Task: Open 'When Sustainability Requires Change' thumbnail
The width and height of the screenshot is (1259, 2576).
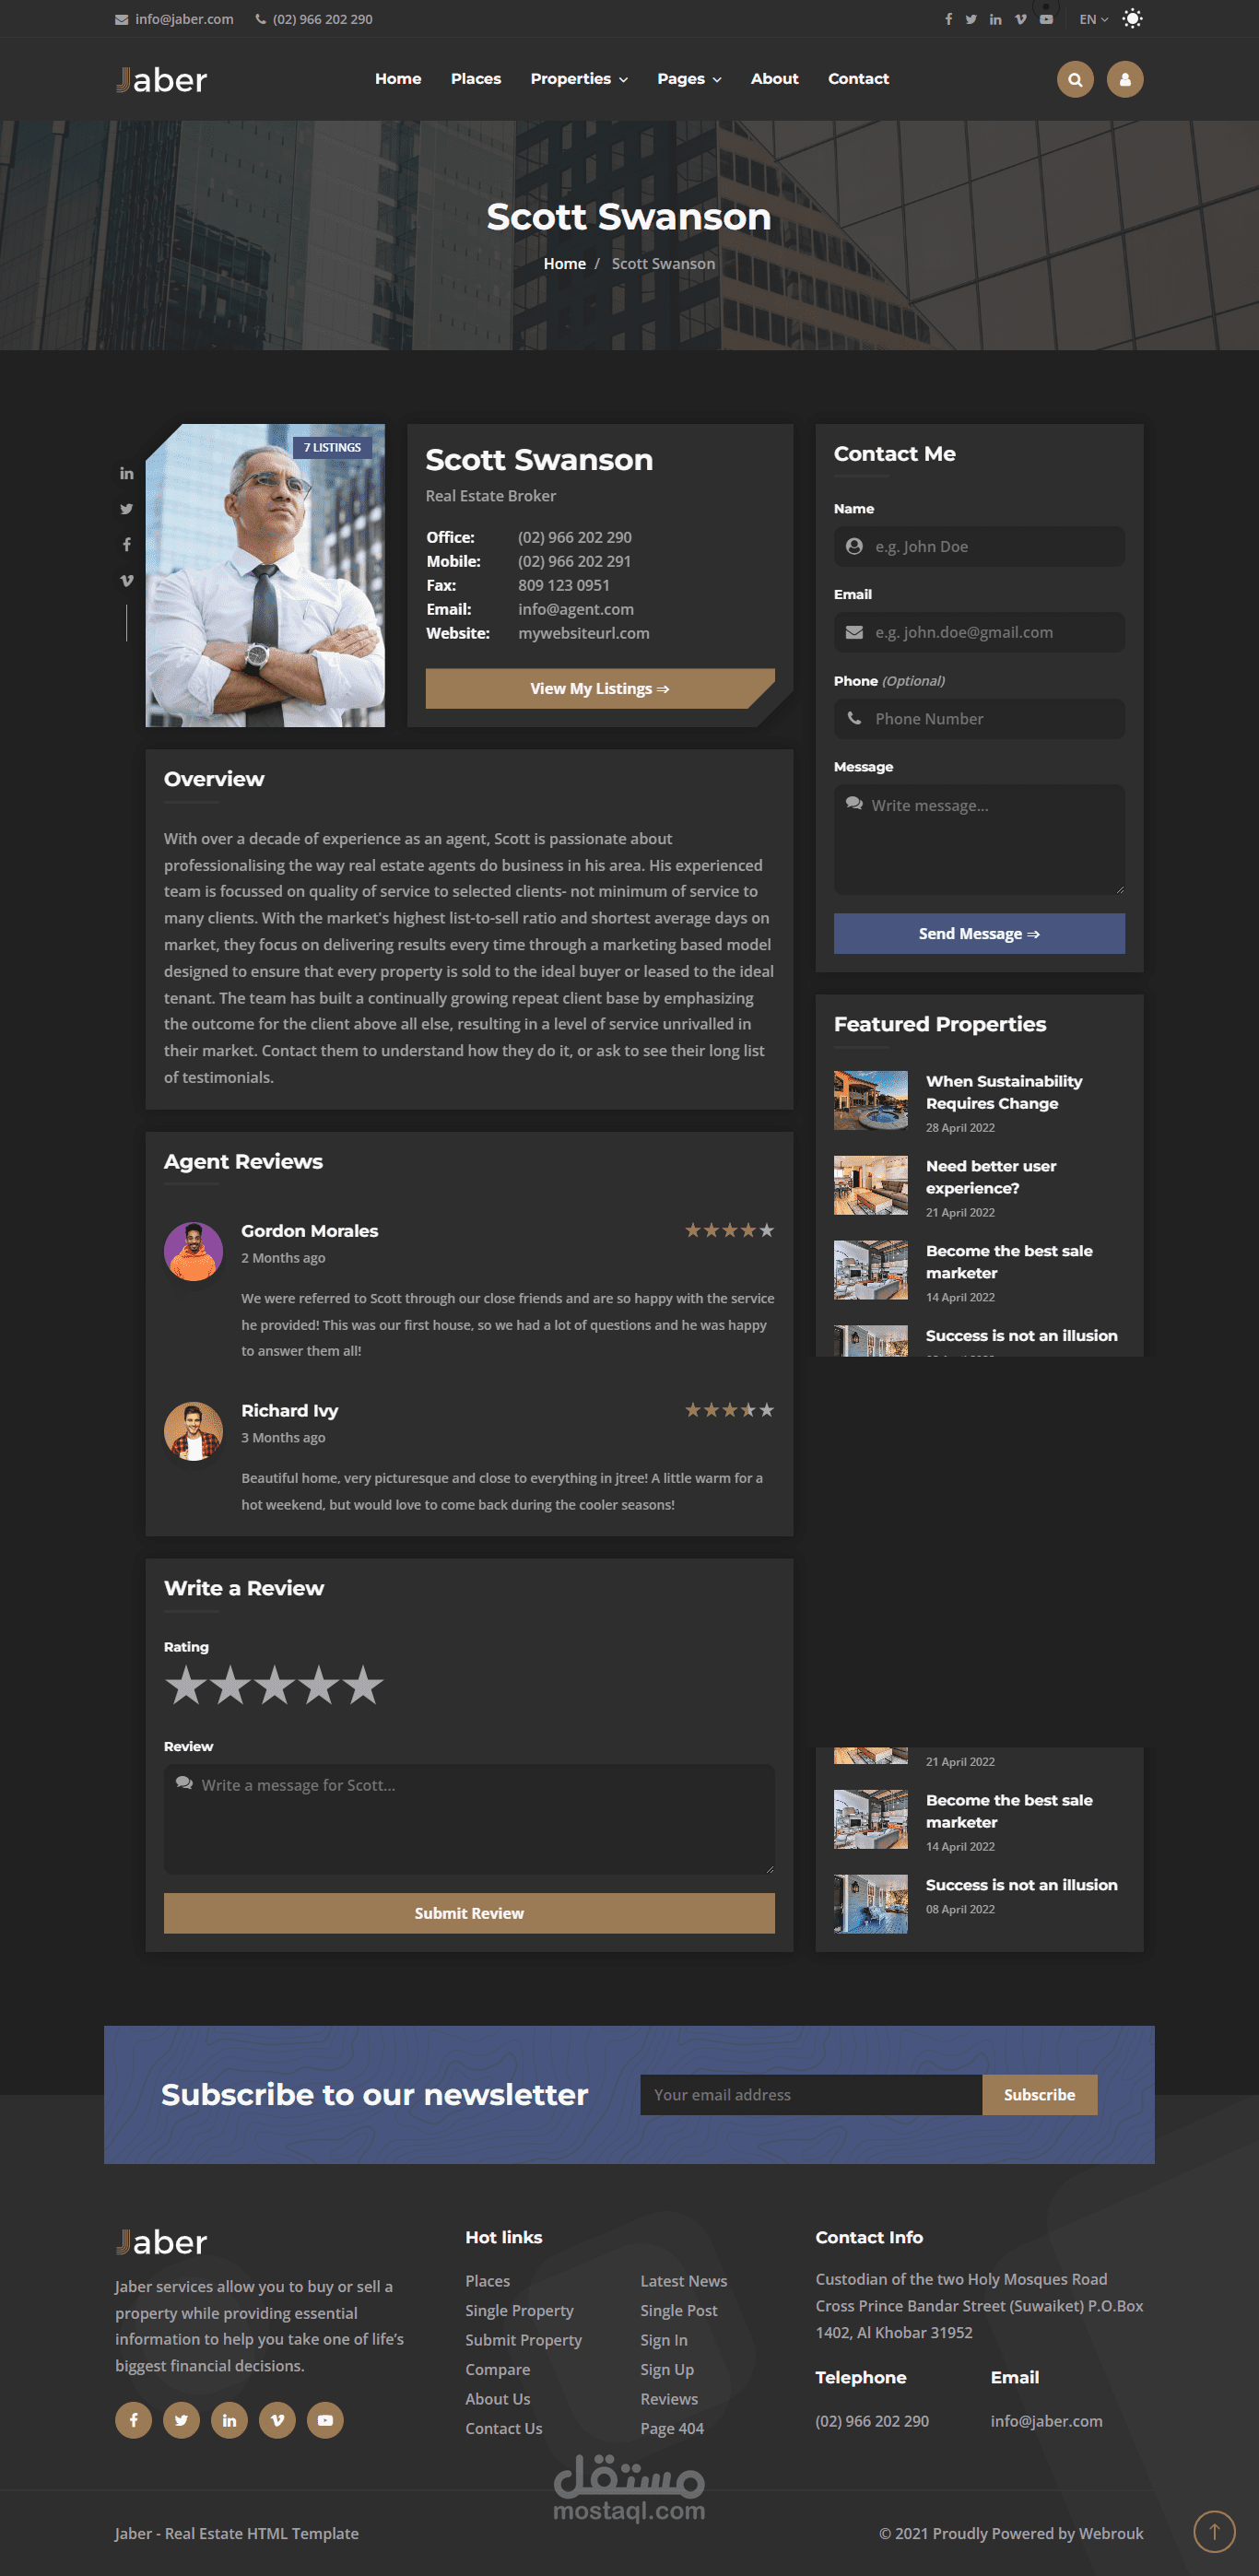Action: [871, 1100]
